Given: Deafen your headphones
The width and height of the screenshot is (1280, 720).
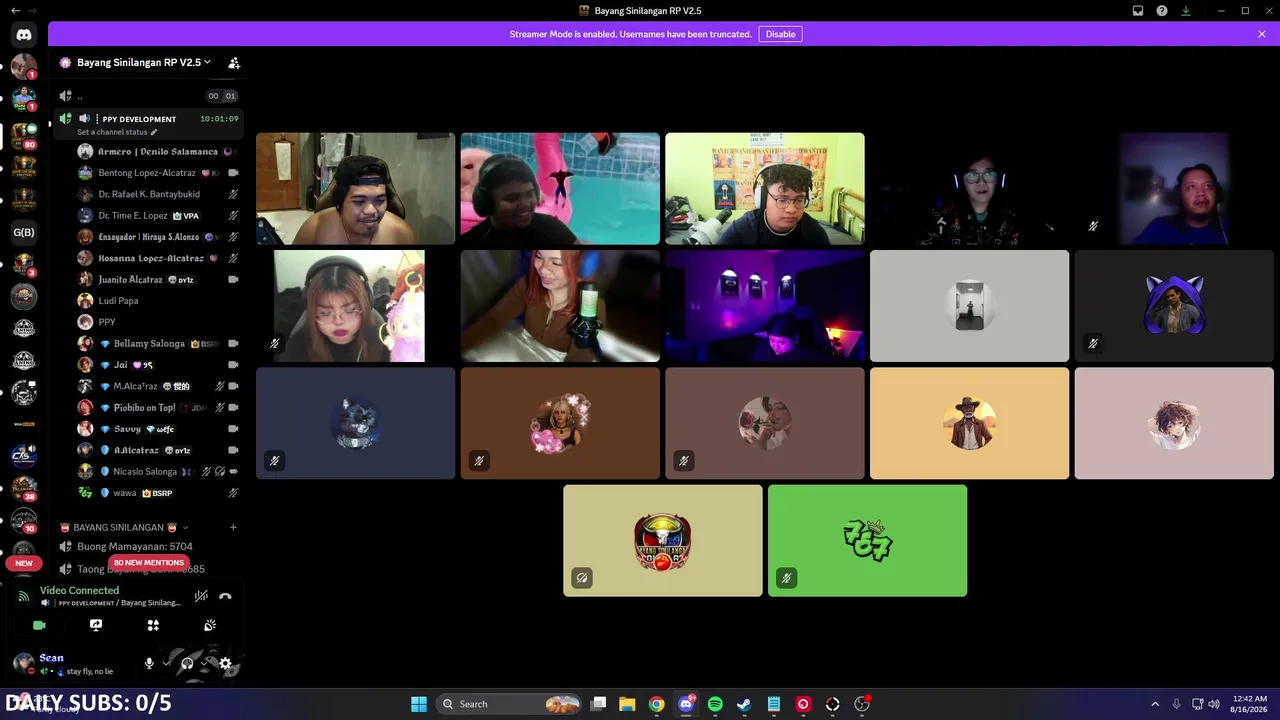Looking at the screenshot, I should (187, 663).
